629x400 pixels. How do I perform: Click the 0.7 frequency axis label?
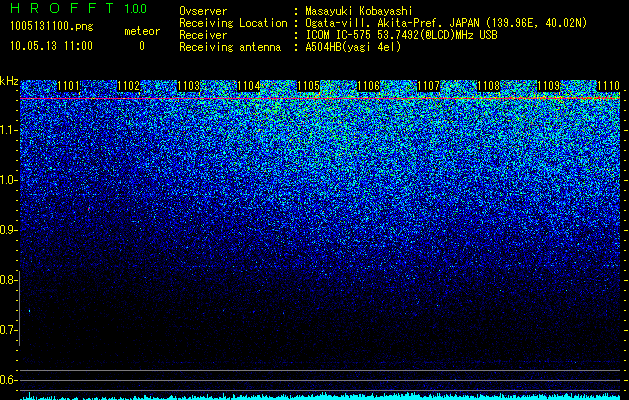pyautogui.click(x=7, y=330)
